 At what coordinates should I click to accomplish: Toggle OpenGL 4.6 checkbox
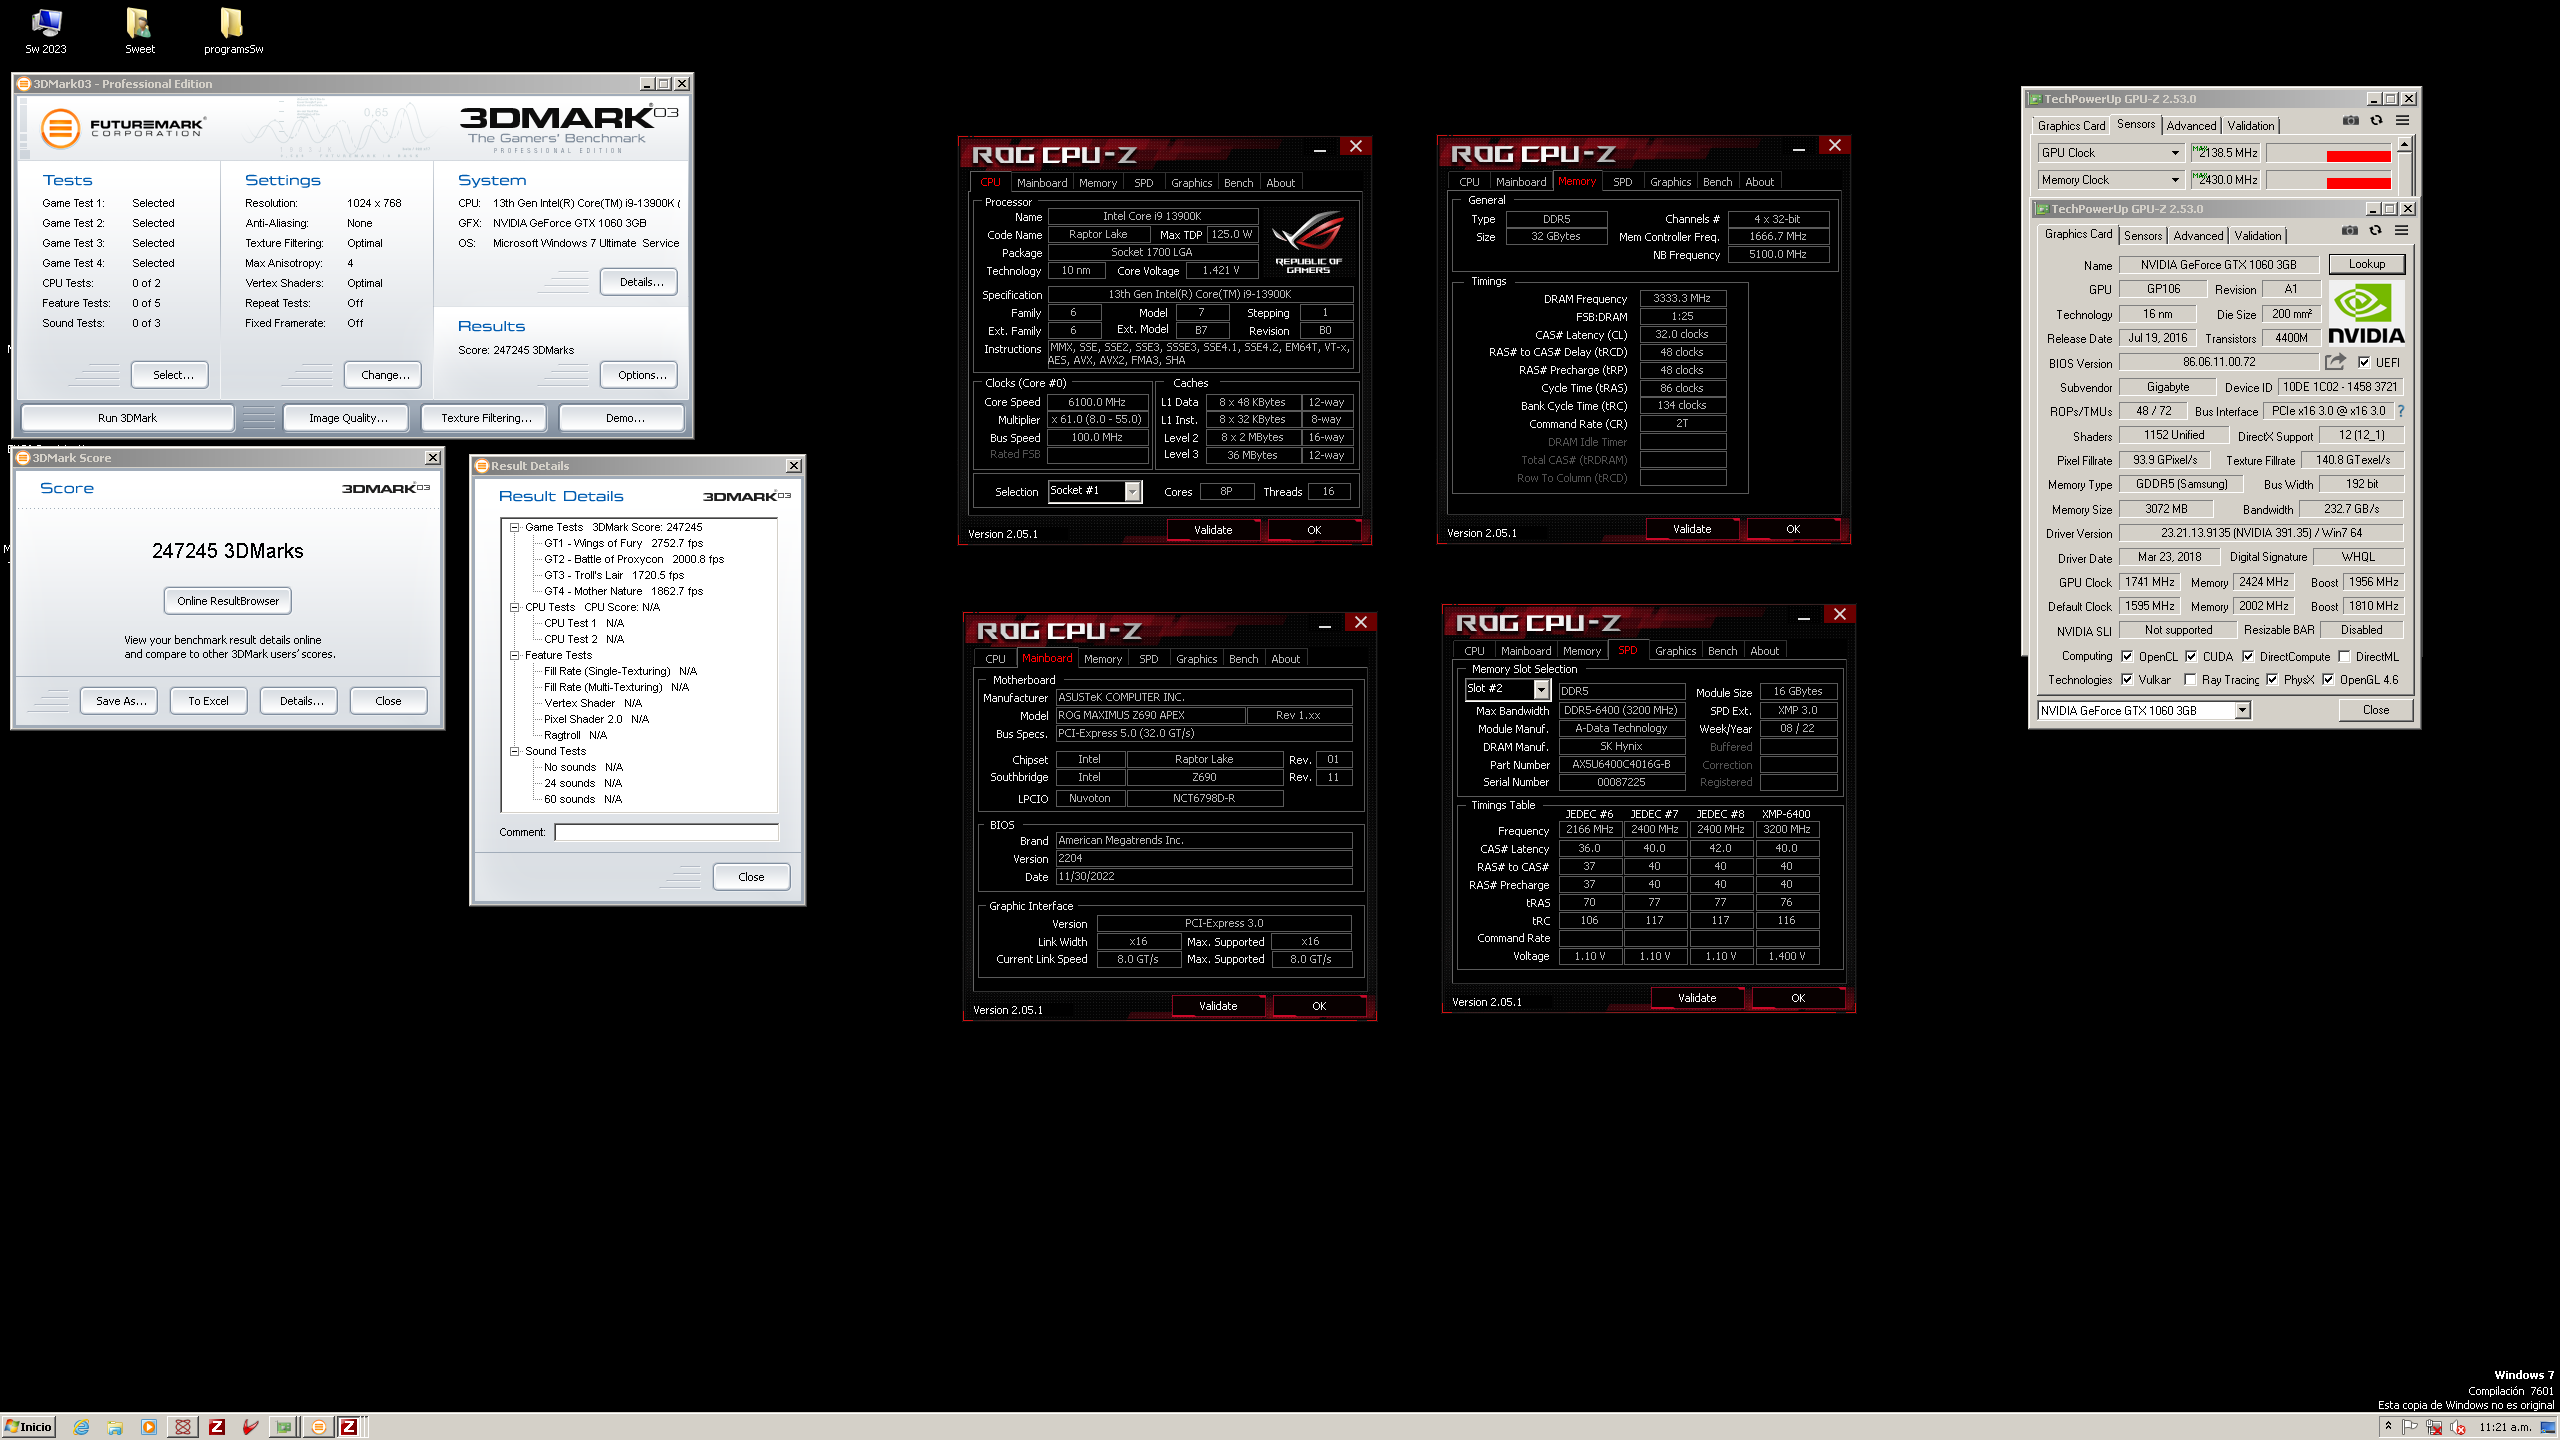click(x=2328, y=680)
